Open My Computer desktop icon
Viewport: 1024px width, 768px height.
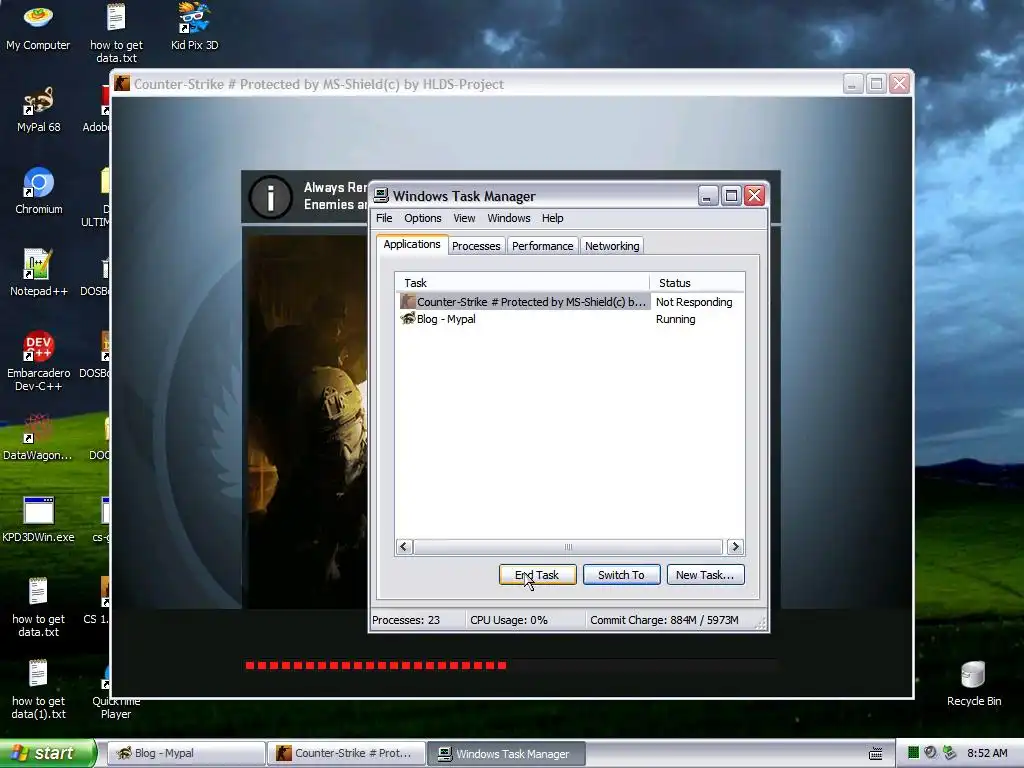point(38,27)
